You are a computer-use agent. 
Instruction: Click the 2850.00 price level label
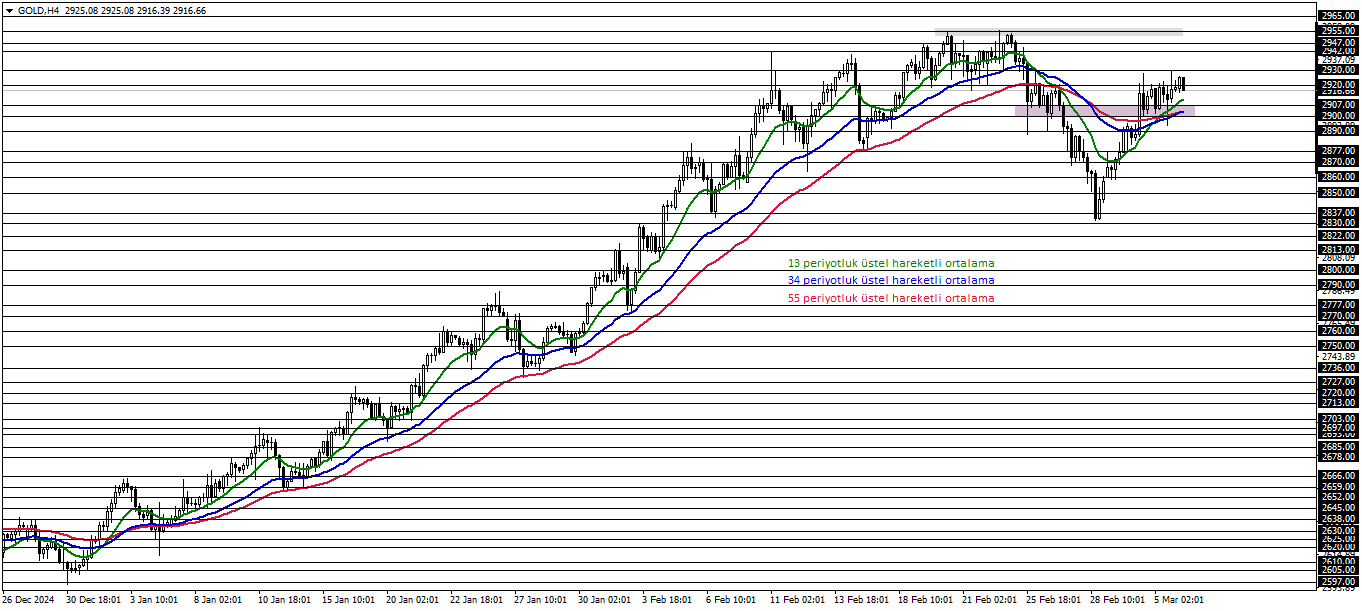1338,193
